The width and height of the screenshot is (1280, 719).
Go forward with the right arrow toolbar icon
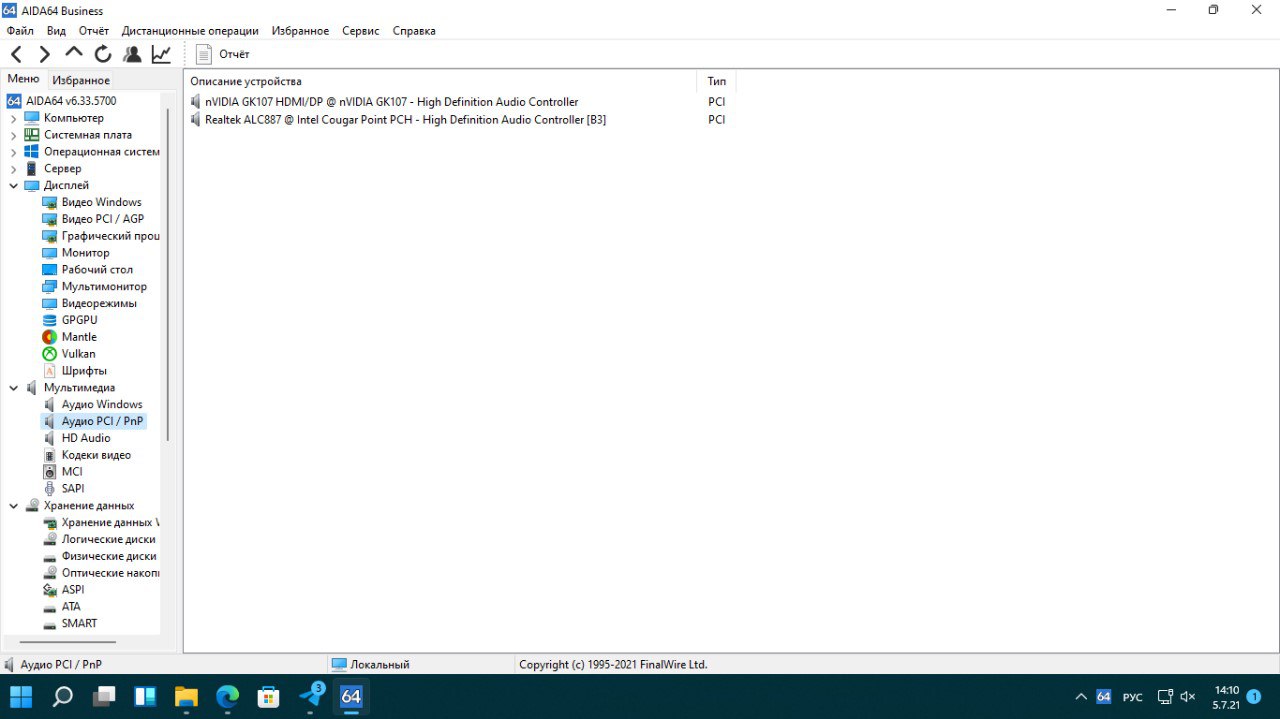(x=44, y=54)
